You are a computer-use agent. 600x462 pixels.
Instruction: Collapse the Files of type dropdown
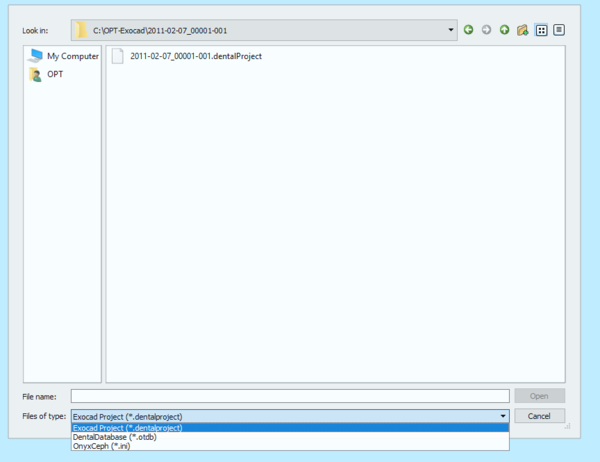click(x=503, y=416)
